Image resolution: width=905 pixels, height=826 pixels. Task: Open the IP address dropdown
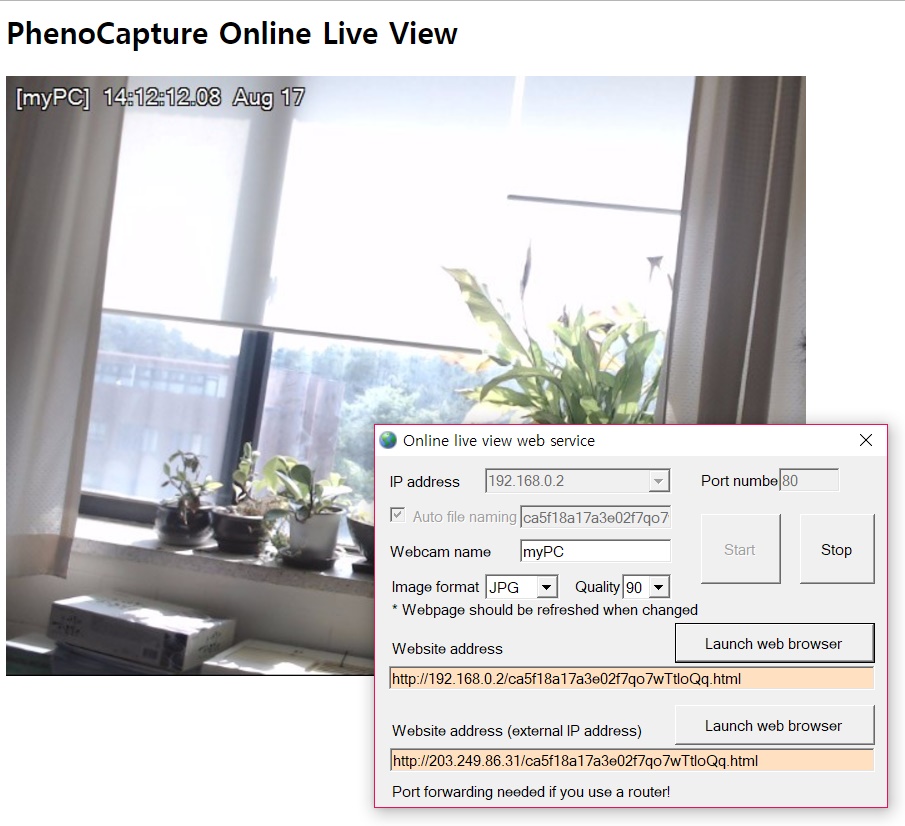[658, 481]
